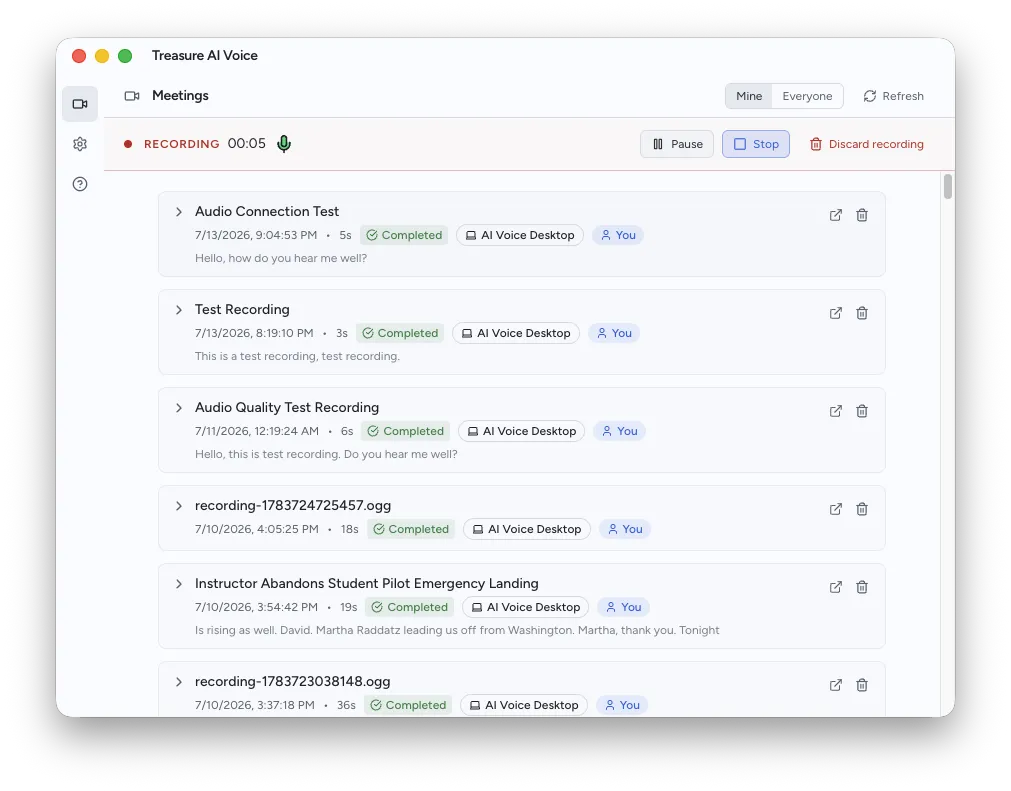Viewport: 1011px width, 791px height.
Task: Click title "Test Recording"
Action: pos(242,309)
